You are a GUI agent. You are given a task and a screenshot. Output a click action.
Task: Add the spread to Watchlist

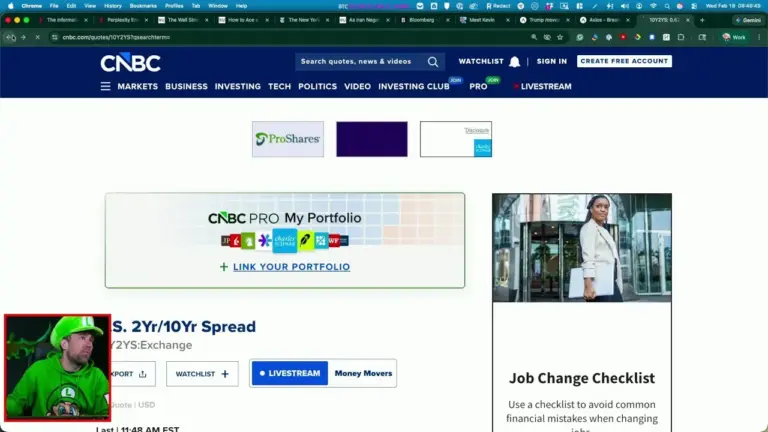pyautogui.click(x=202, y=374)
